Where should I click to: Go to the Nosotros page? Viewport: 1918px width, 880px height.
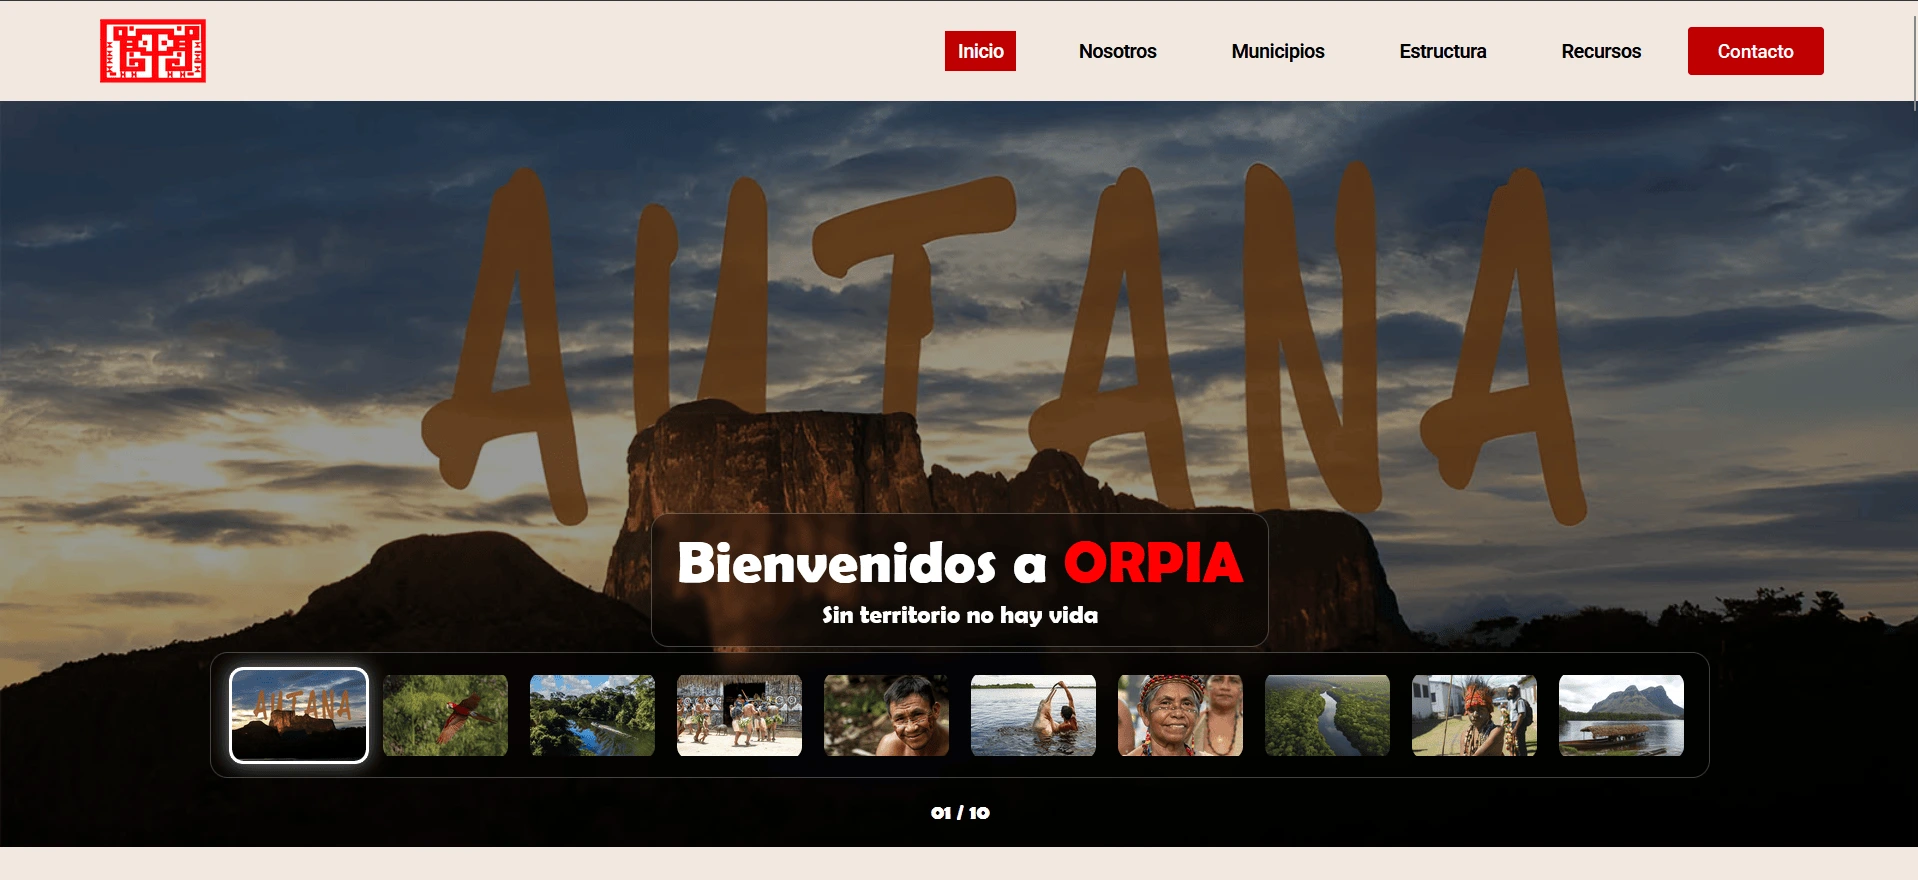point(1117,51)
